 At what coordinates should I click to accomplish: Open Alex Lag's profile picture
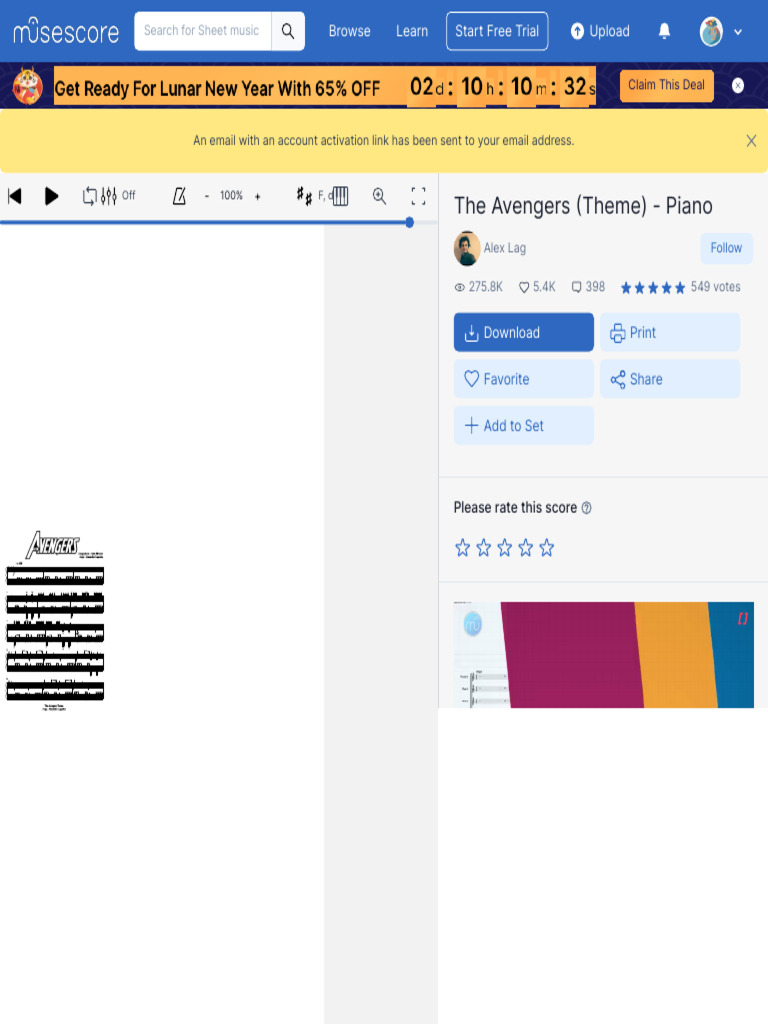tap(467, 248)
